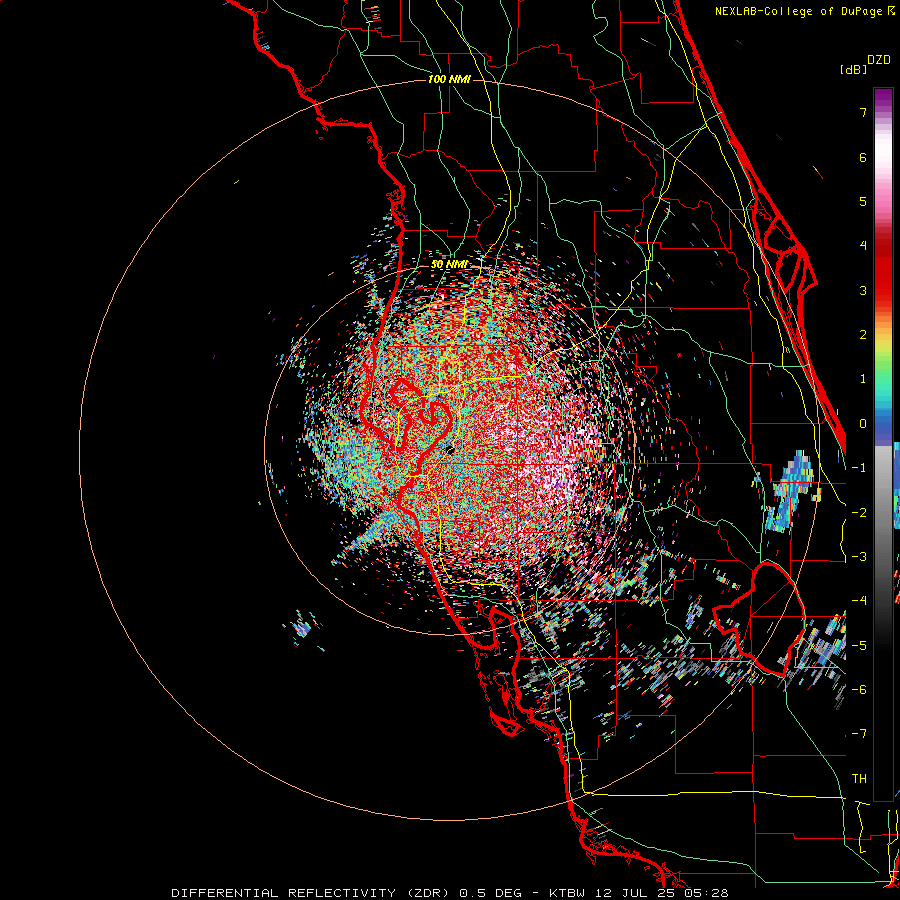Click the 6 value on the color scale

[863, 157]
